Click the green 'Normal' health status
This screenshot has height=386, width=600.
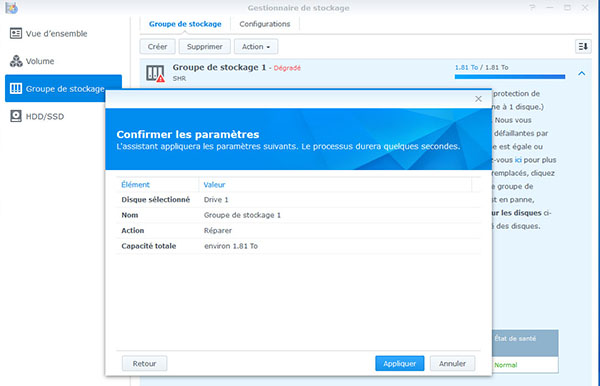[505, 365]
